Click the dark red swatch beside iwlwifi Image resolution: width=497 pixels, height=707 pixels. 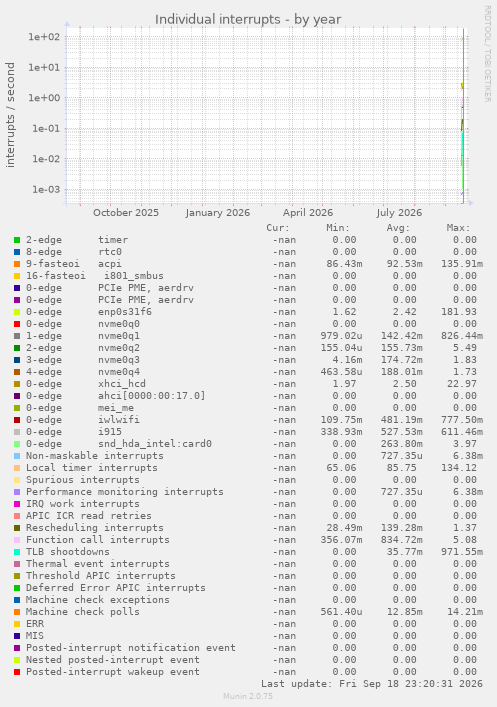pos(17,420)
